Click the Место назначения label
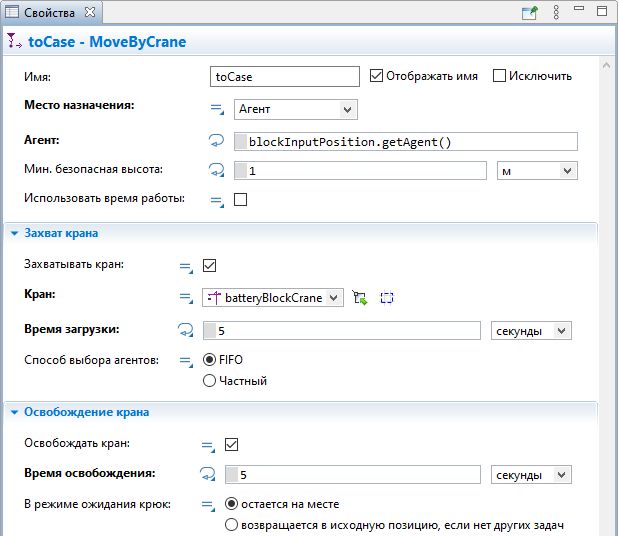The image size is (618, 536). point(79,105)
